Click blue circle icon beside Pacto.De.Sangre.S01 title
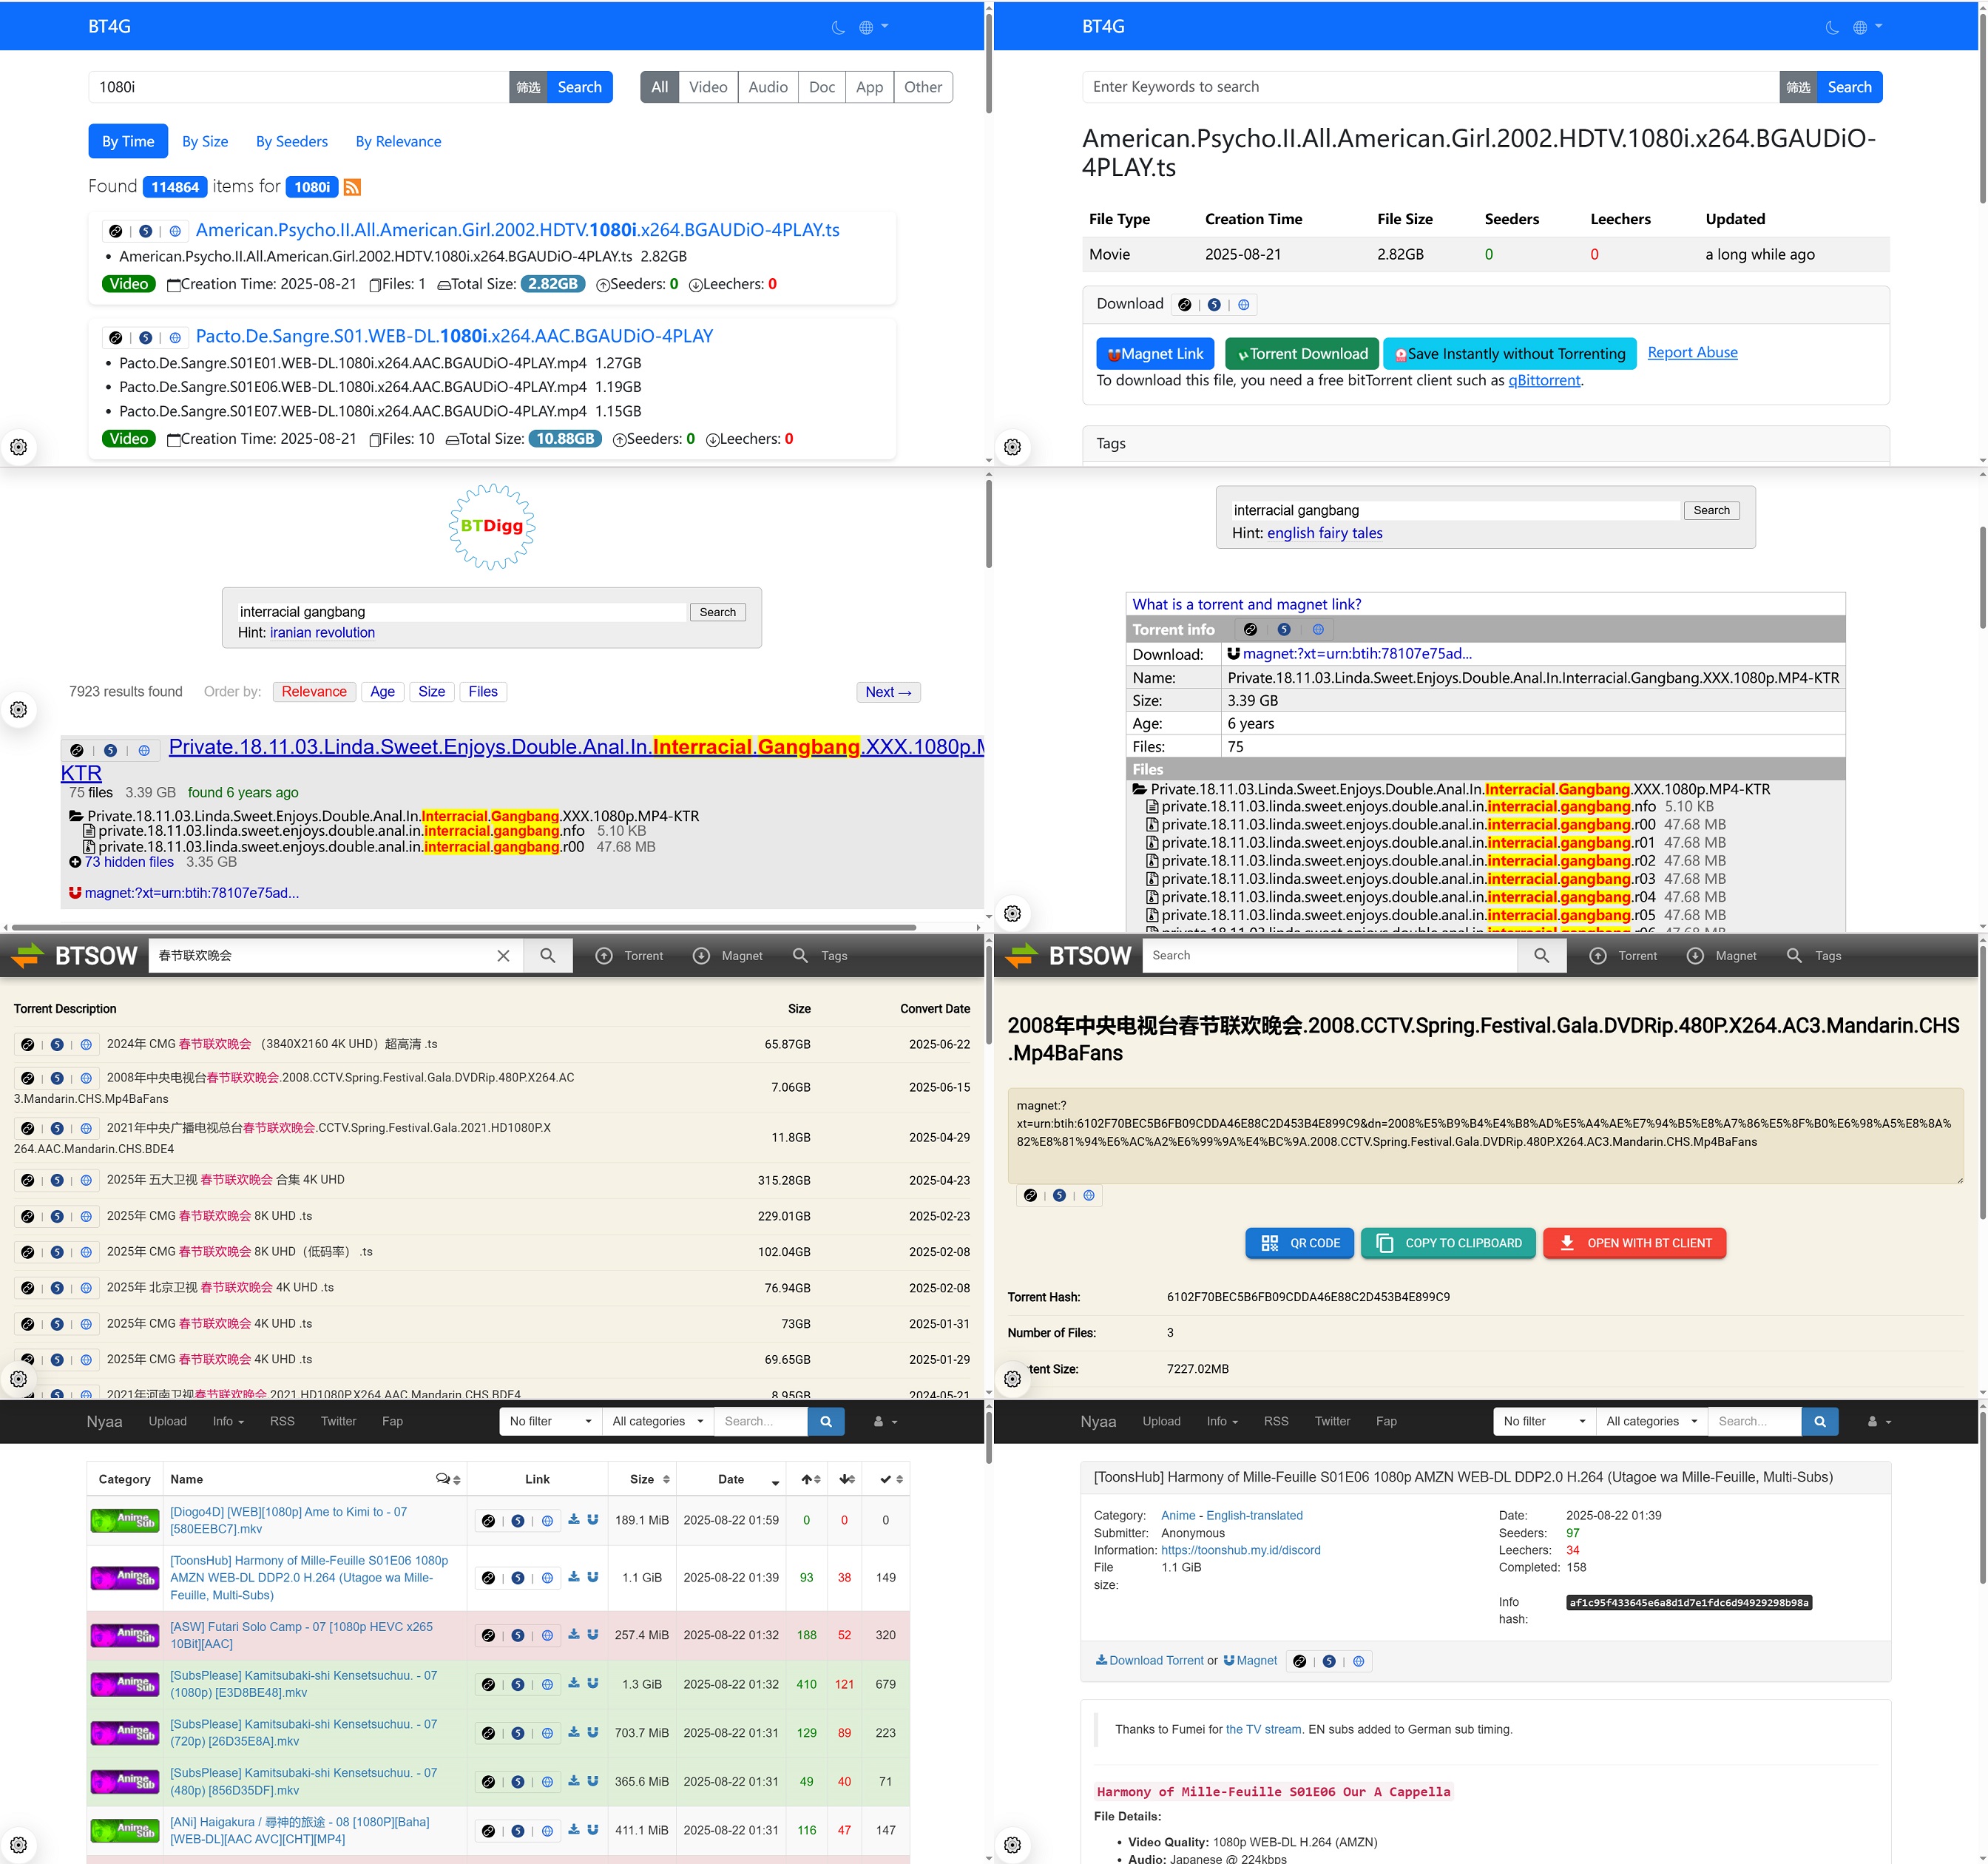1988x1864 pixels. pyautogui.click(x=145, y=338)
